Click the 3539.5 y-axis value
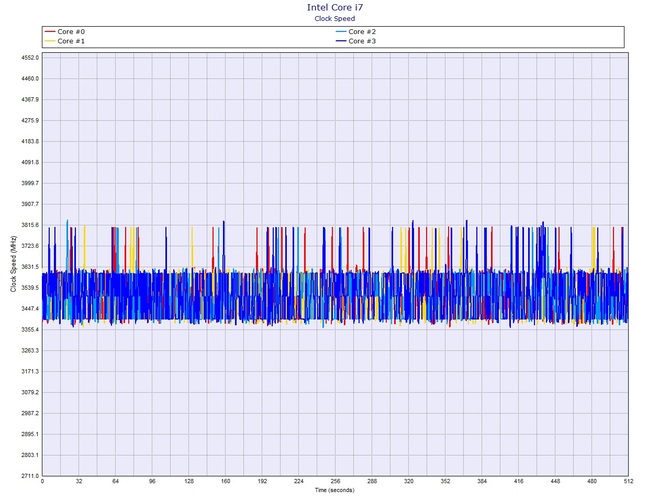This screenshot has height=502, width=670. pos(30,288)
